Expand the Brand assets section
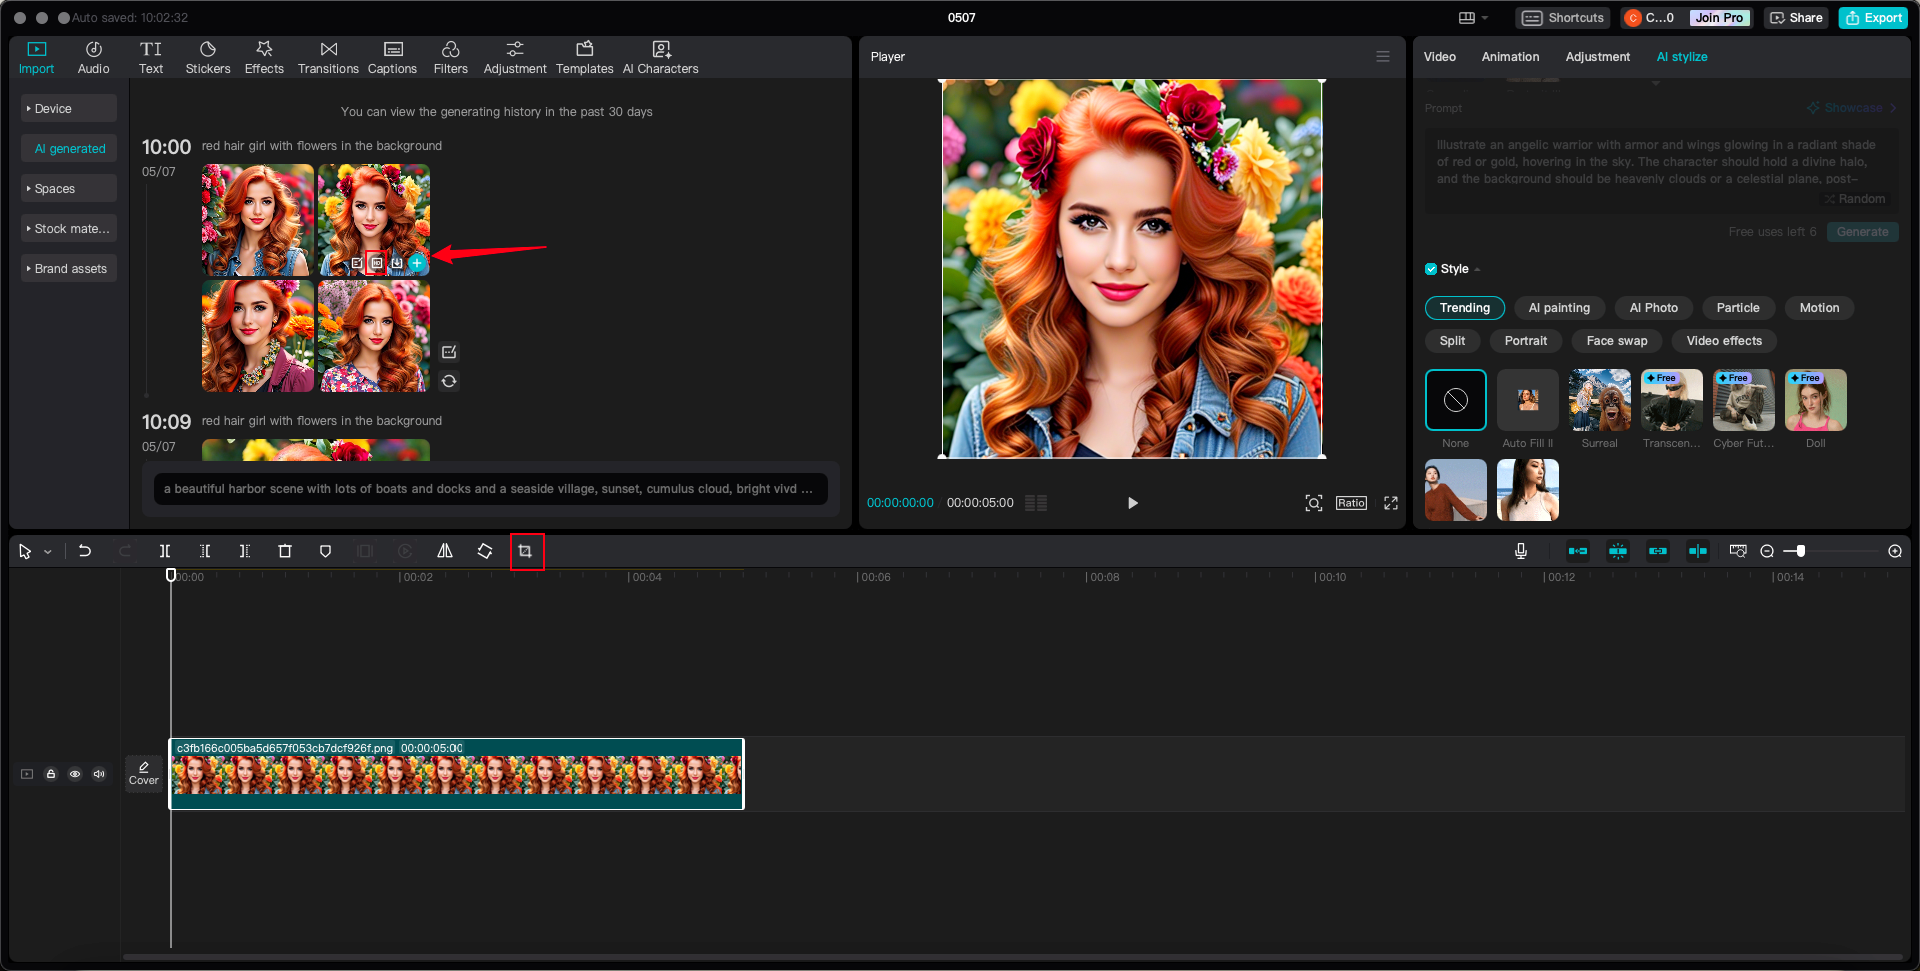The width and height of the screenshot is (1920, 971). click(68, 268)
